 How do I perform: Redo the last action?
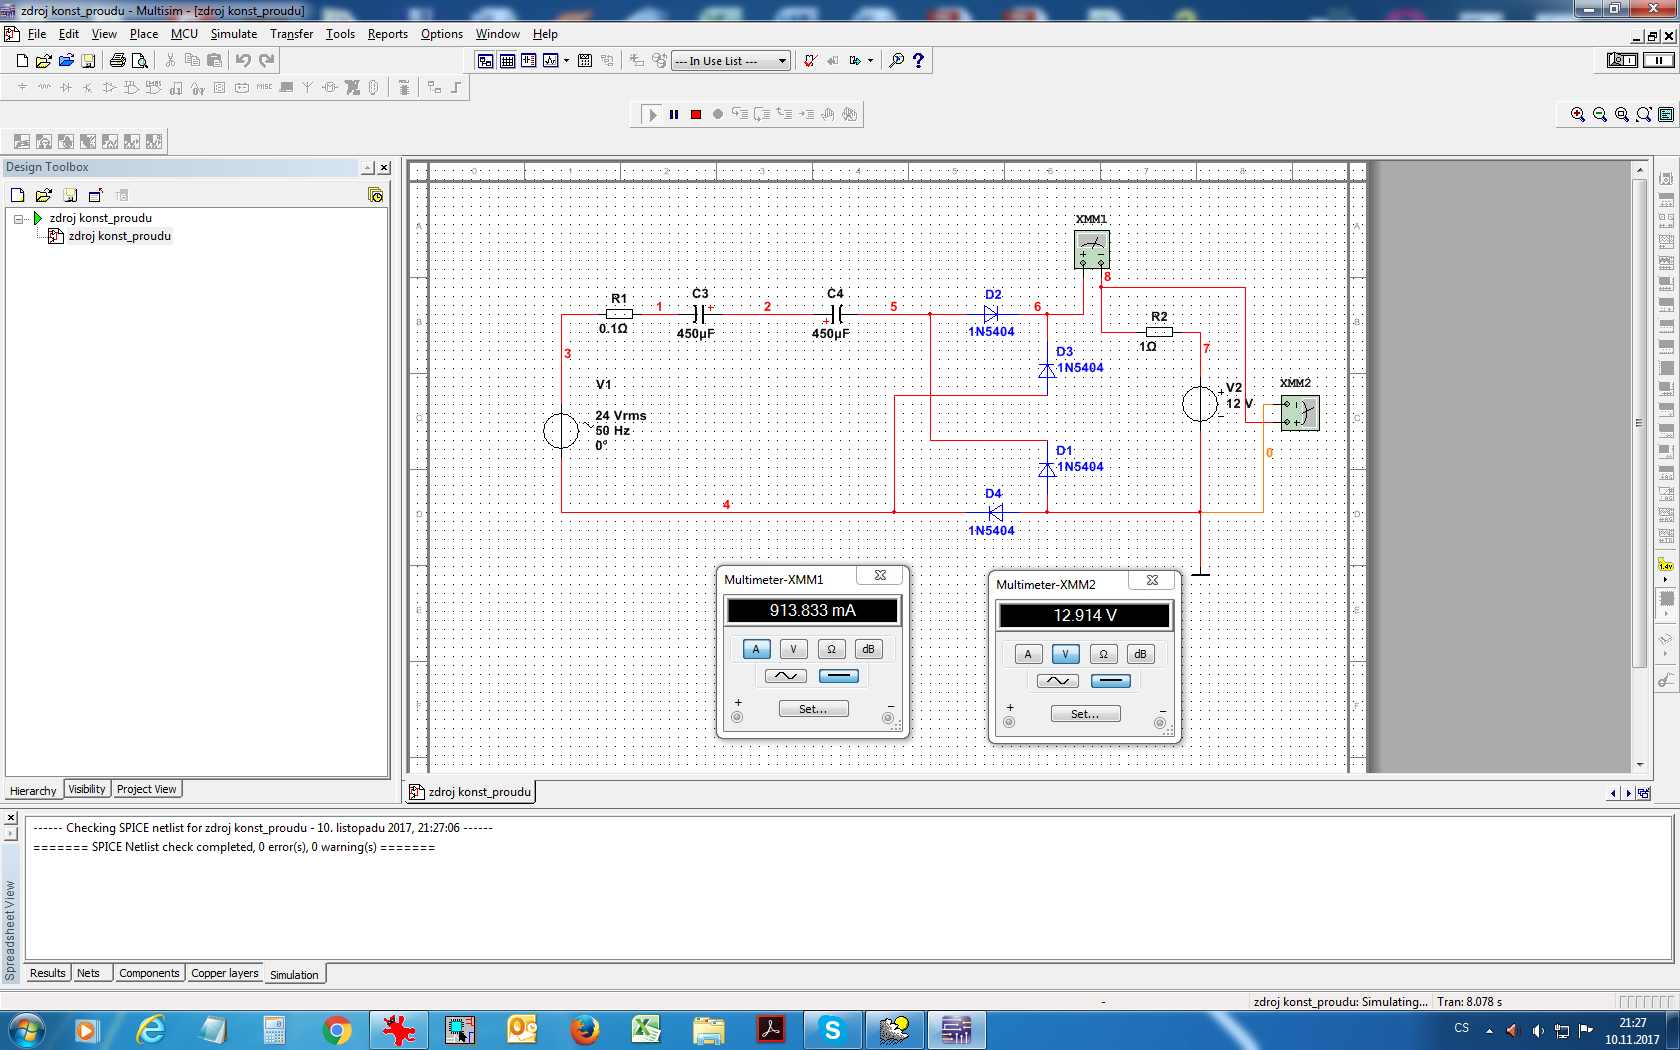[x=266, y=61]
